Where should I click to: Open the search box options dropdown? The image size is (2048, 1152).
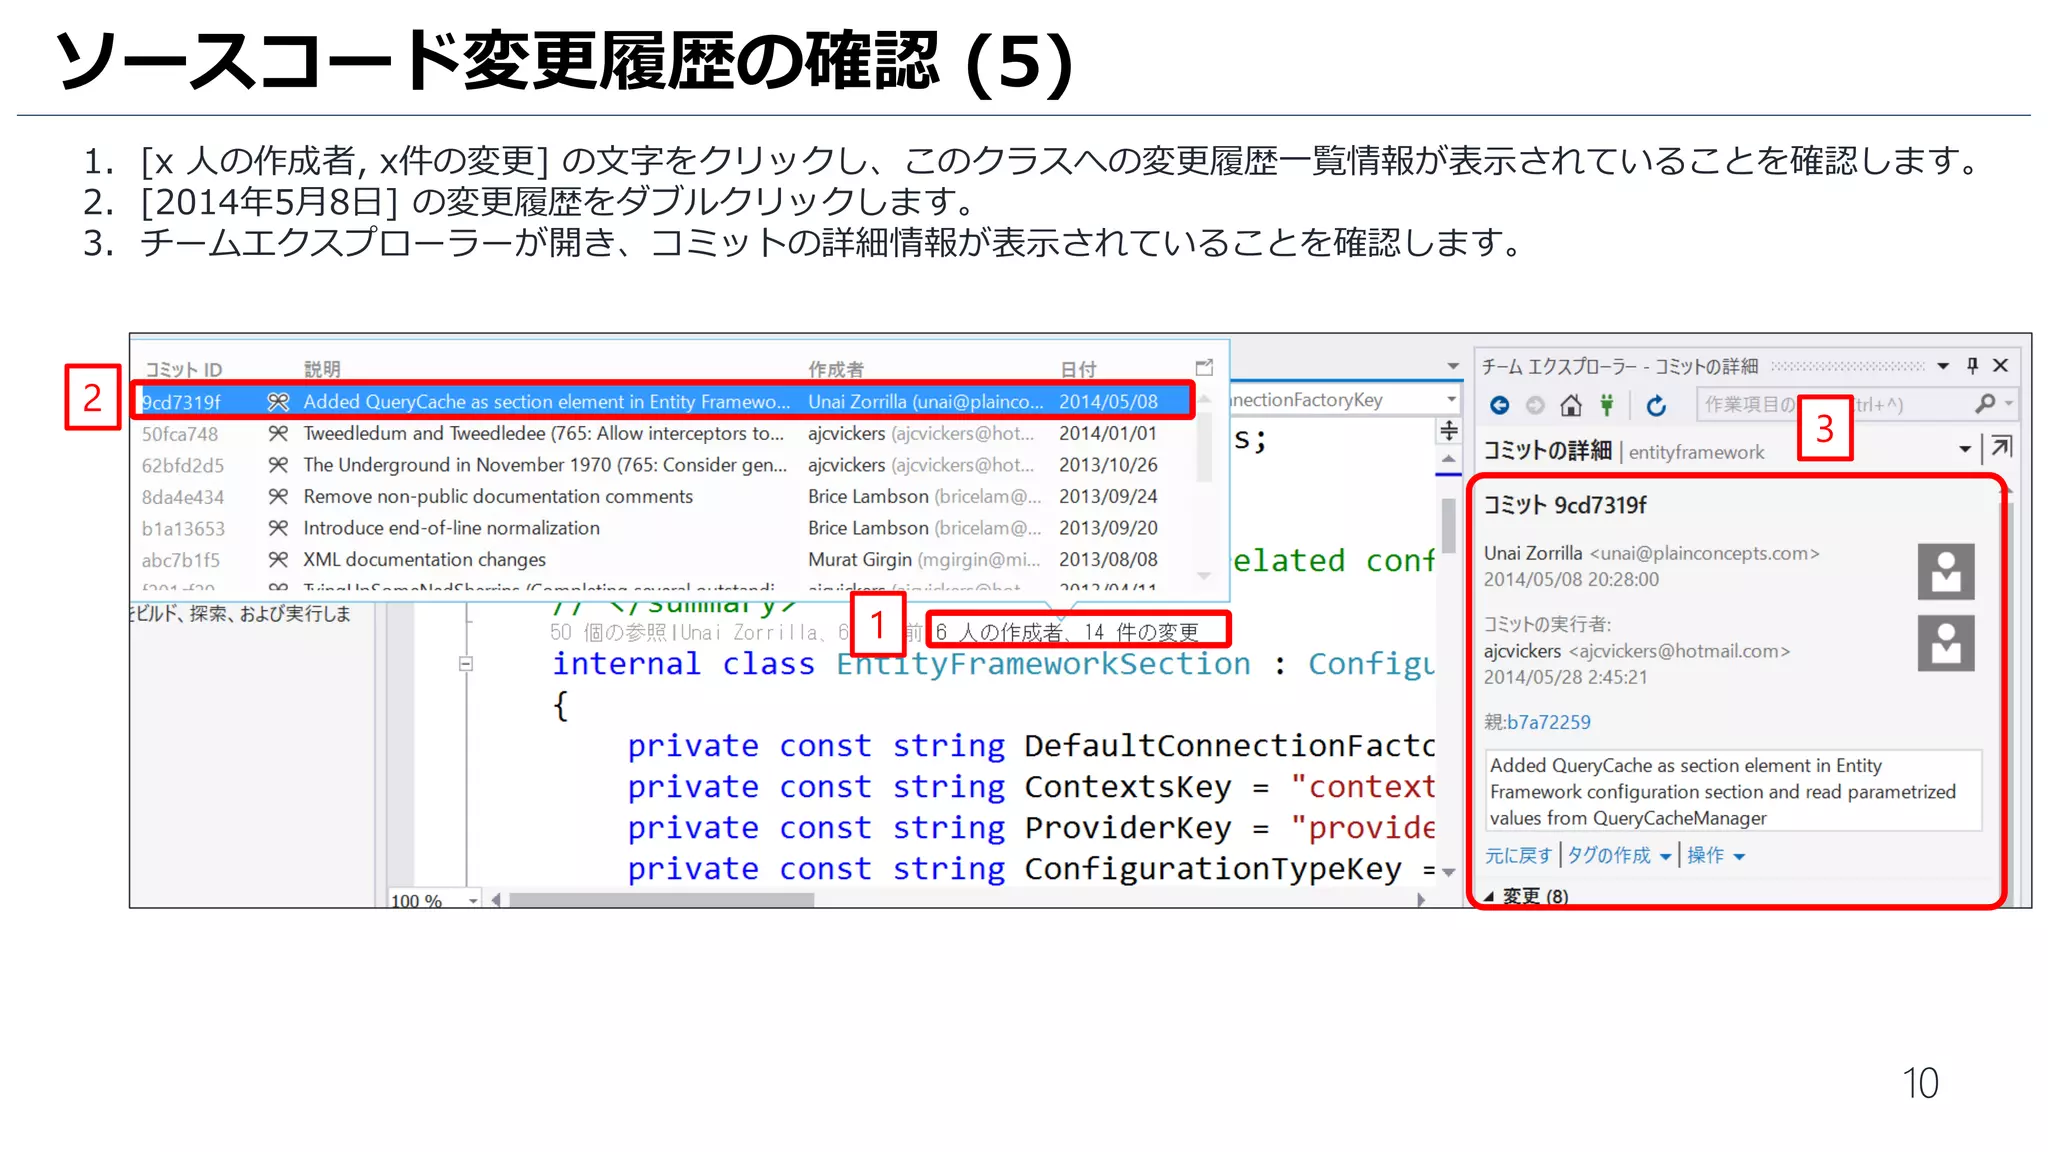[x=2008, y=404]
